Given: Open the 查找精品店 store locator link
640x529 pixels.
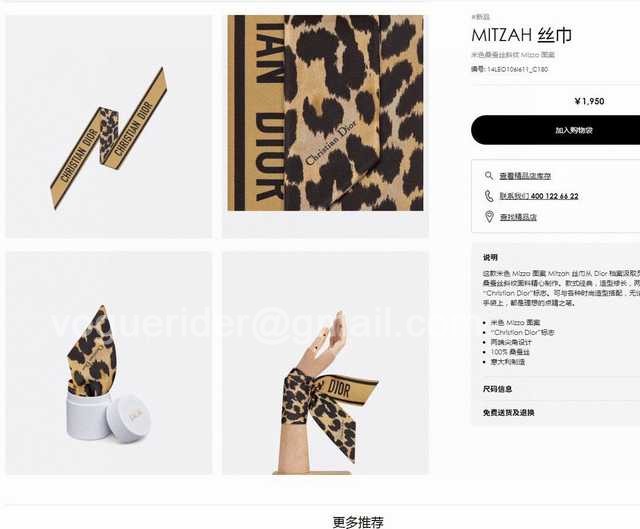Looking at the screenshot, I should (518, 217).
